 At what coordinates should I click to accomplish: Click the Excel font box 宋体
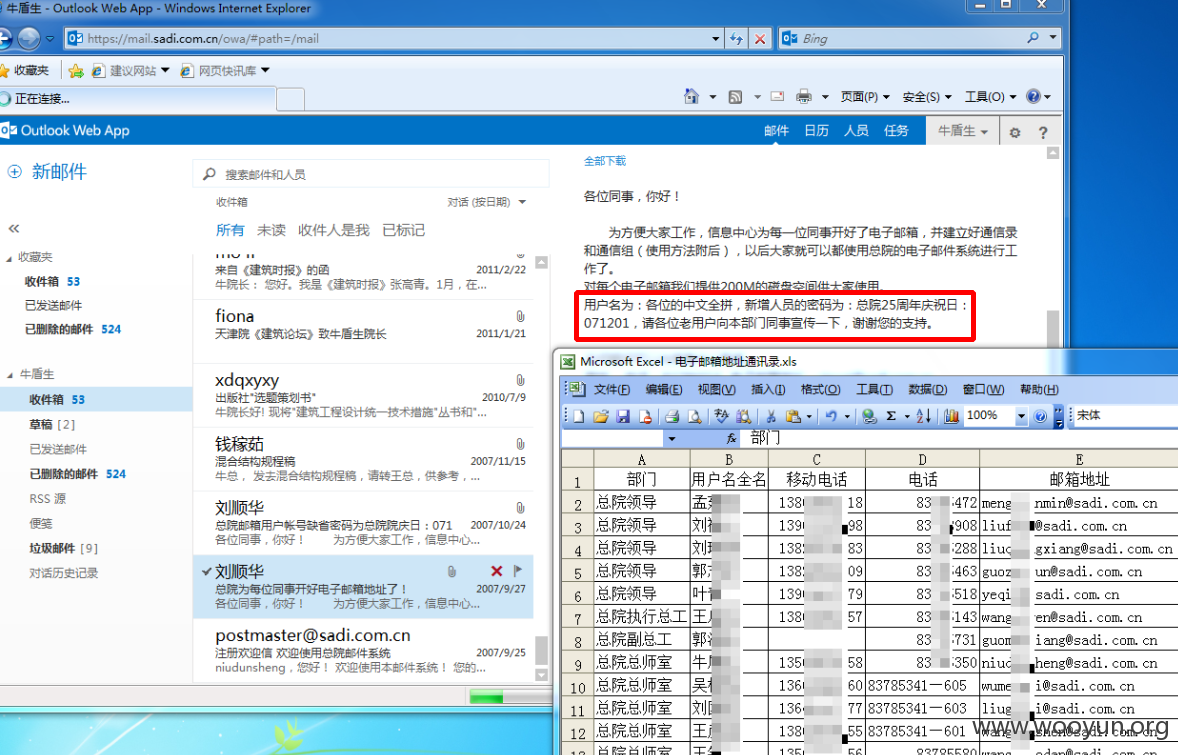pos(1123,415)
